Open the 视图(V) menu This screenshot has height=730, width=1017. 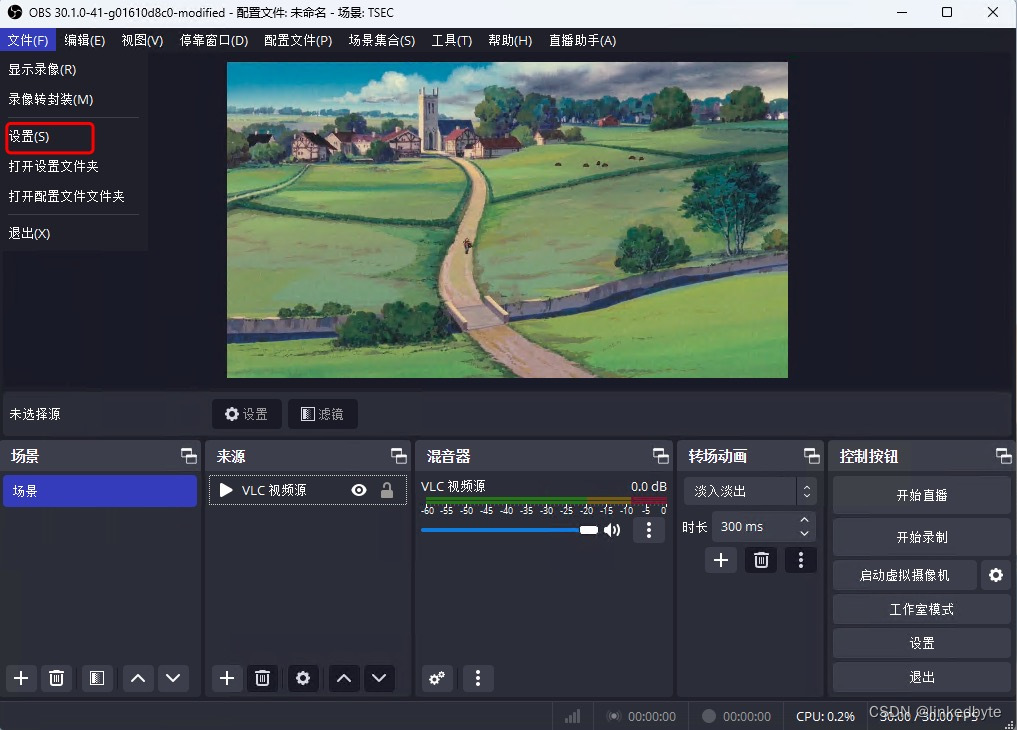[142, 40]
